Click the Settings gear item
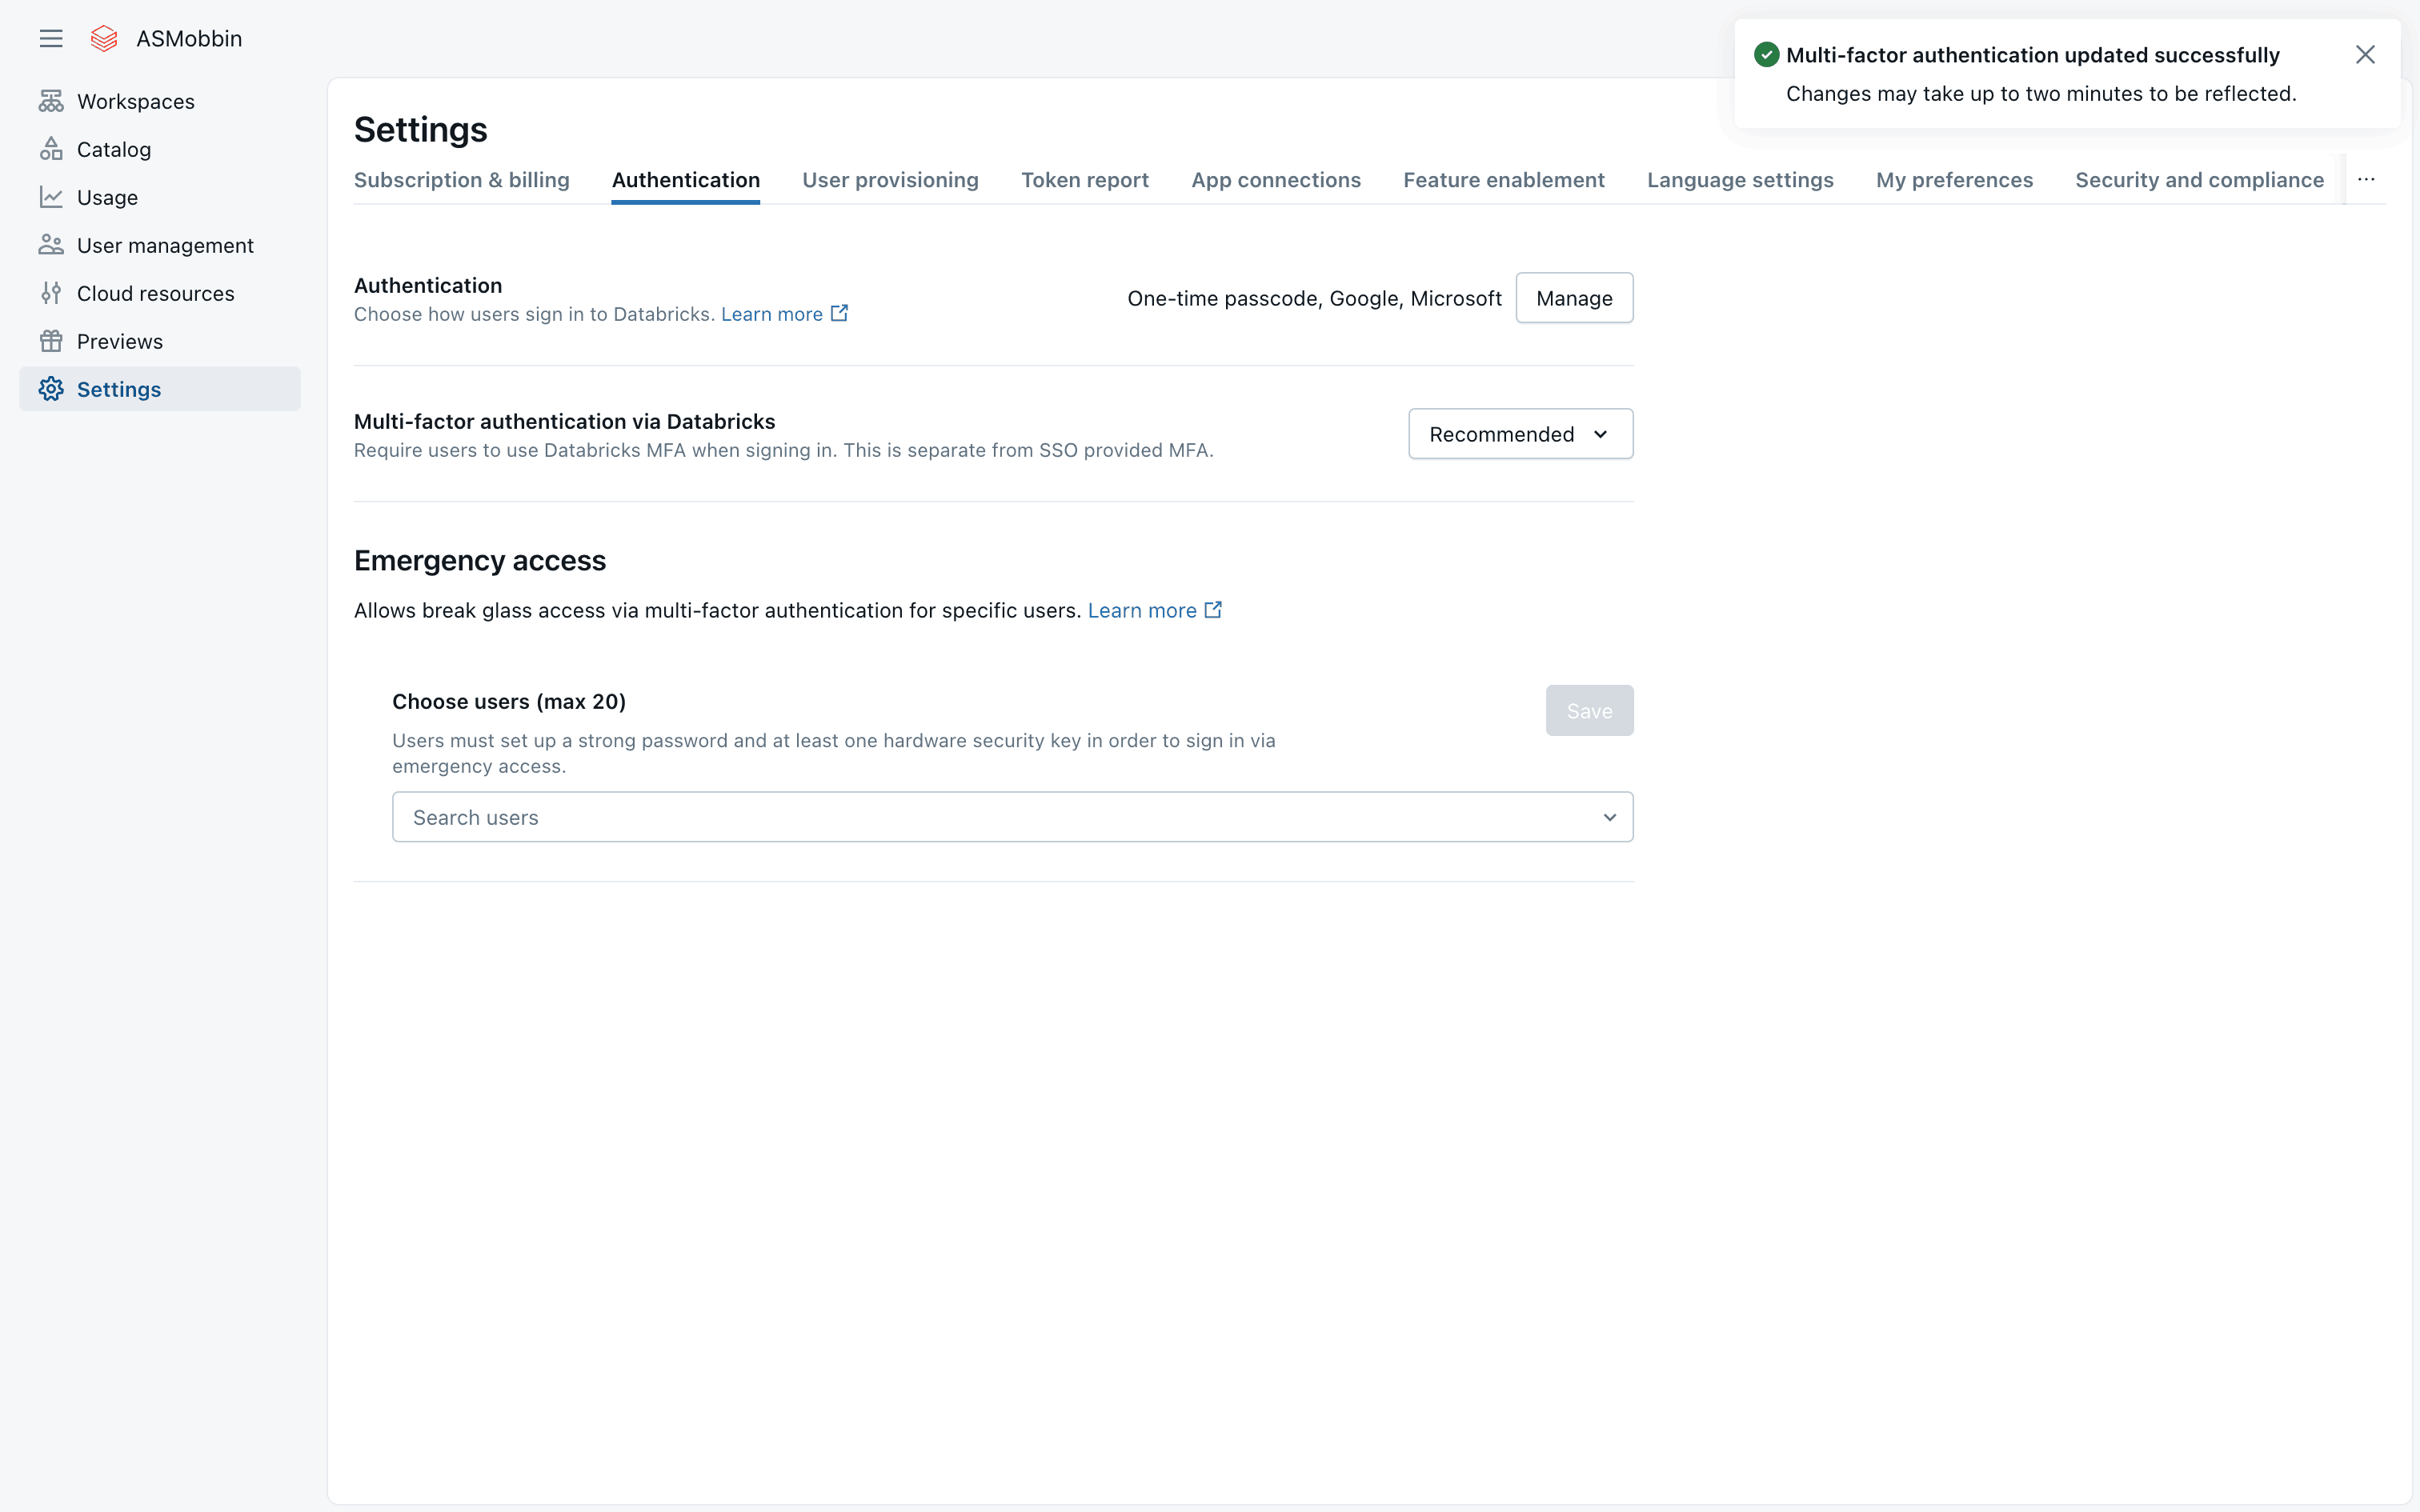 click(x=118, y=389)
